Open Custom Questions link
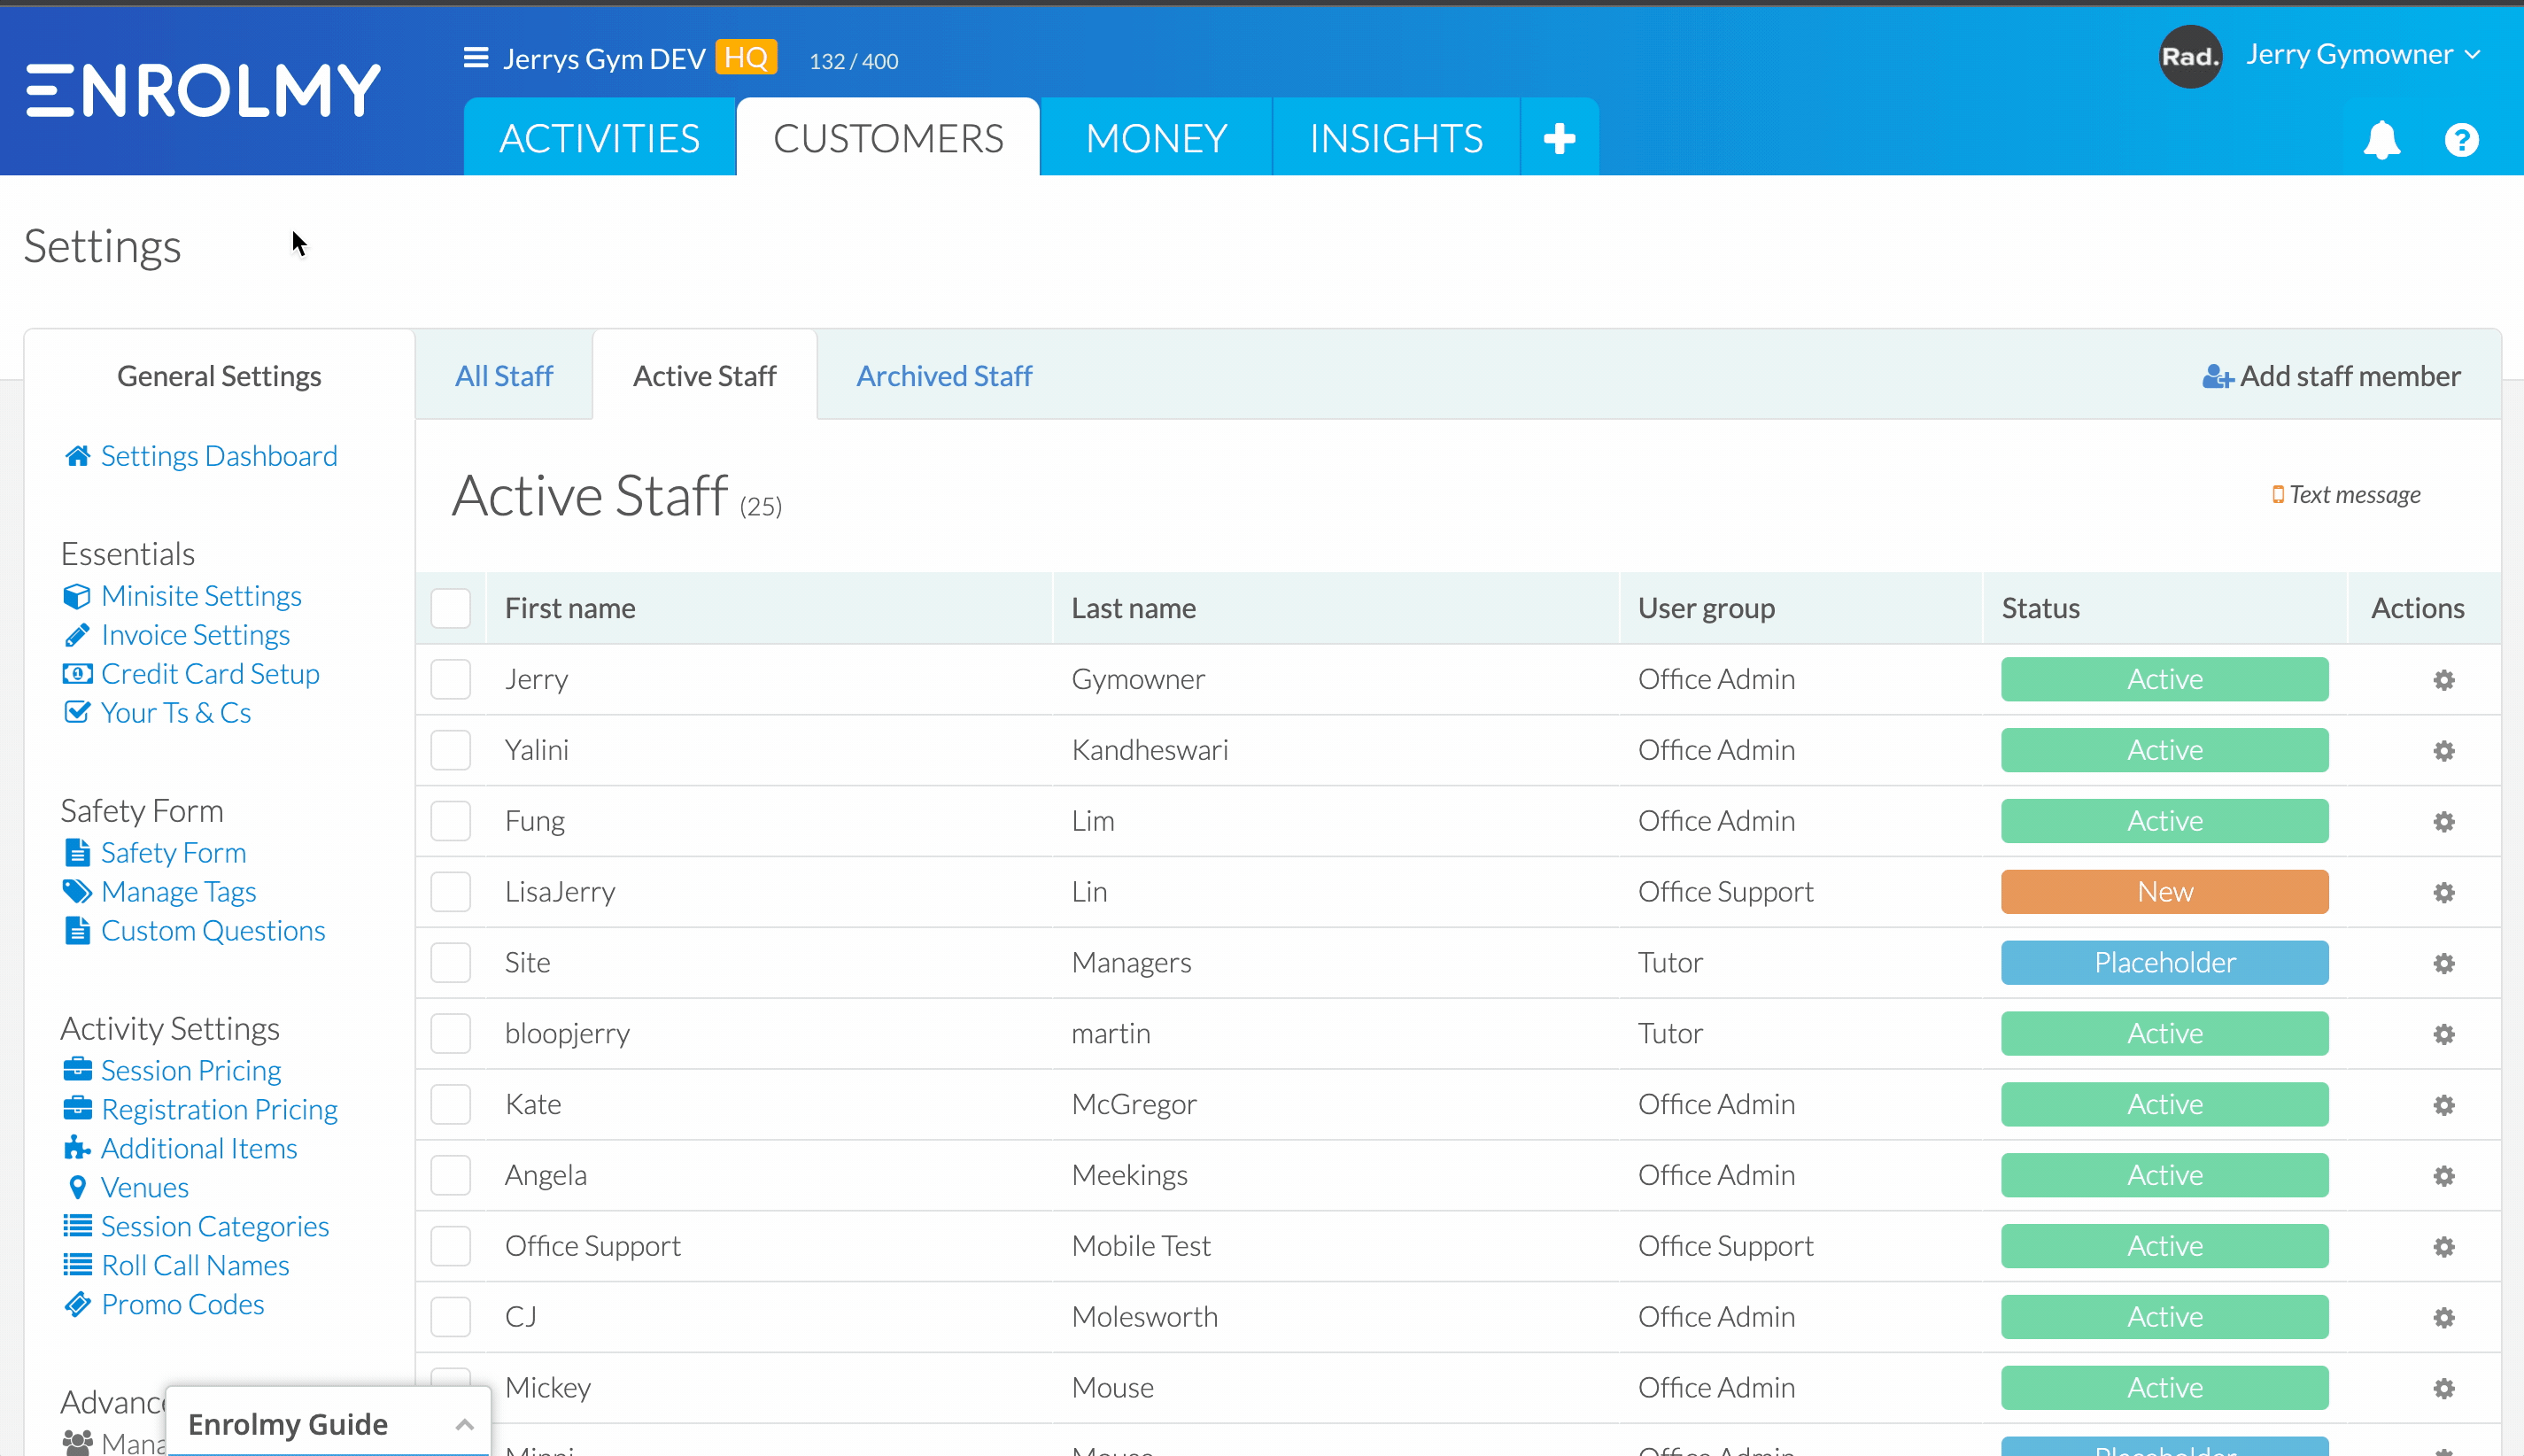The image size is (2524, 1456). [x=213, y=931]
